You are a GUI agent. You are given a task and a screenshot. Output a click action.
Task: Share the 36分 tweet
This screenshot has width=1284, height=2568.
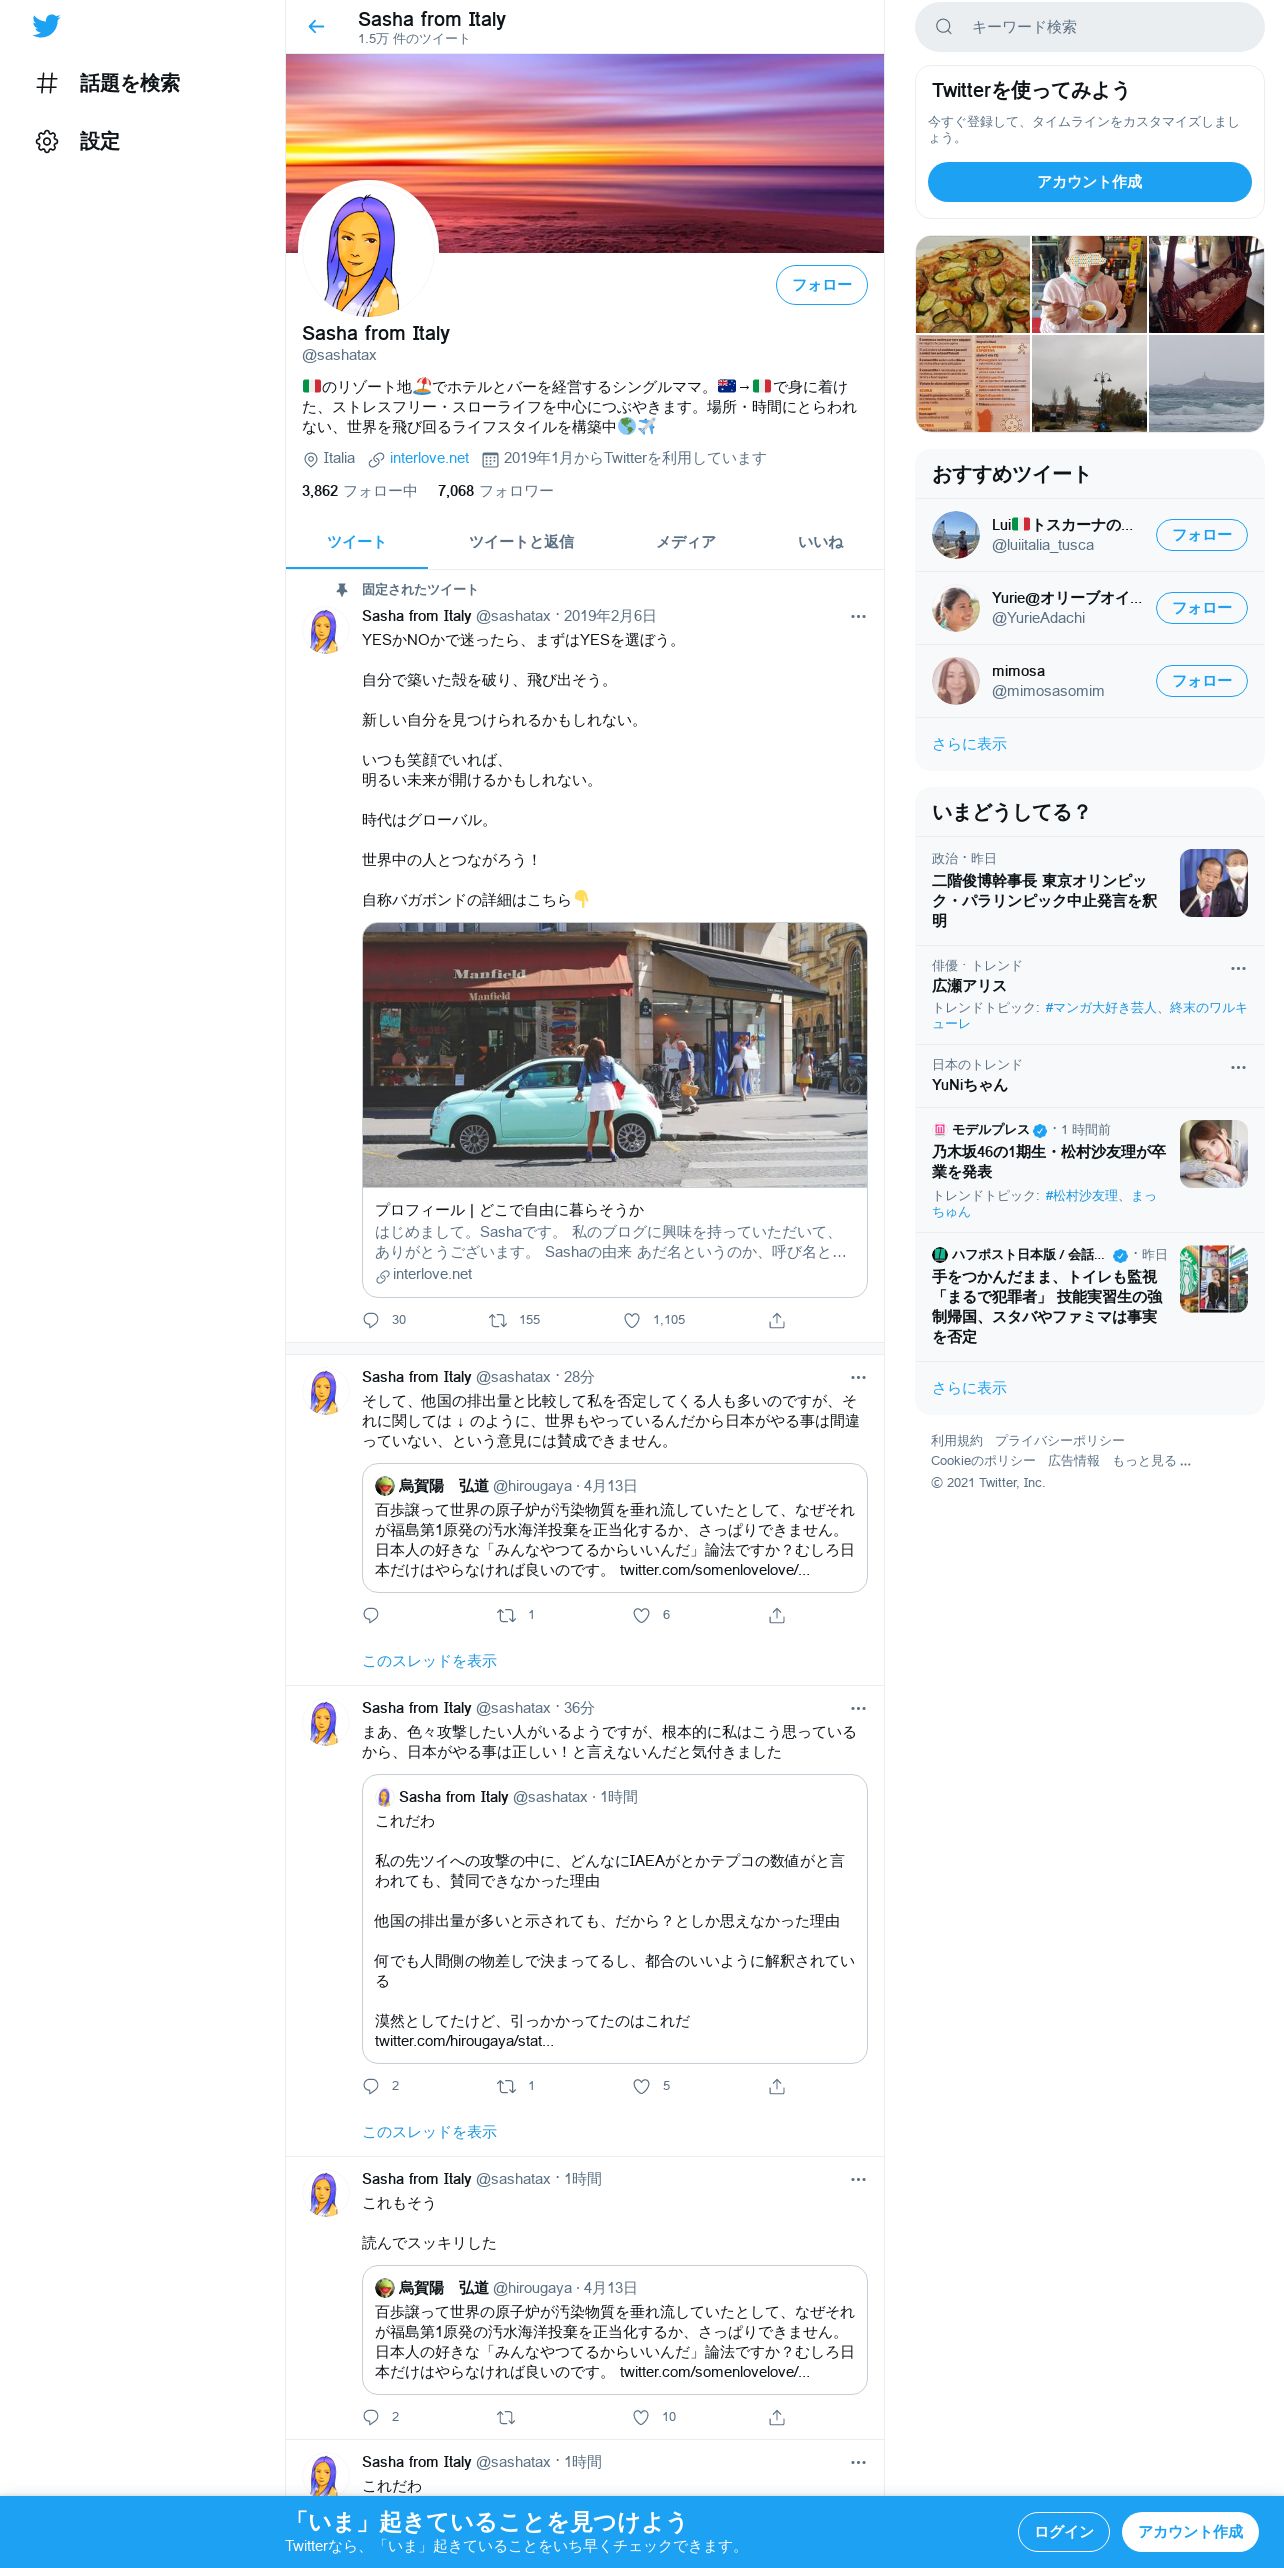click(777, 2086)
